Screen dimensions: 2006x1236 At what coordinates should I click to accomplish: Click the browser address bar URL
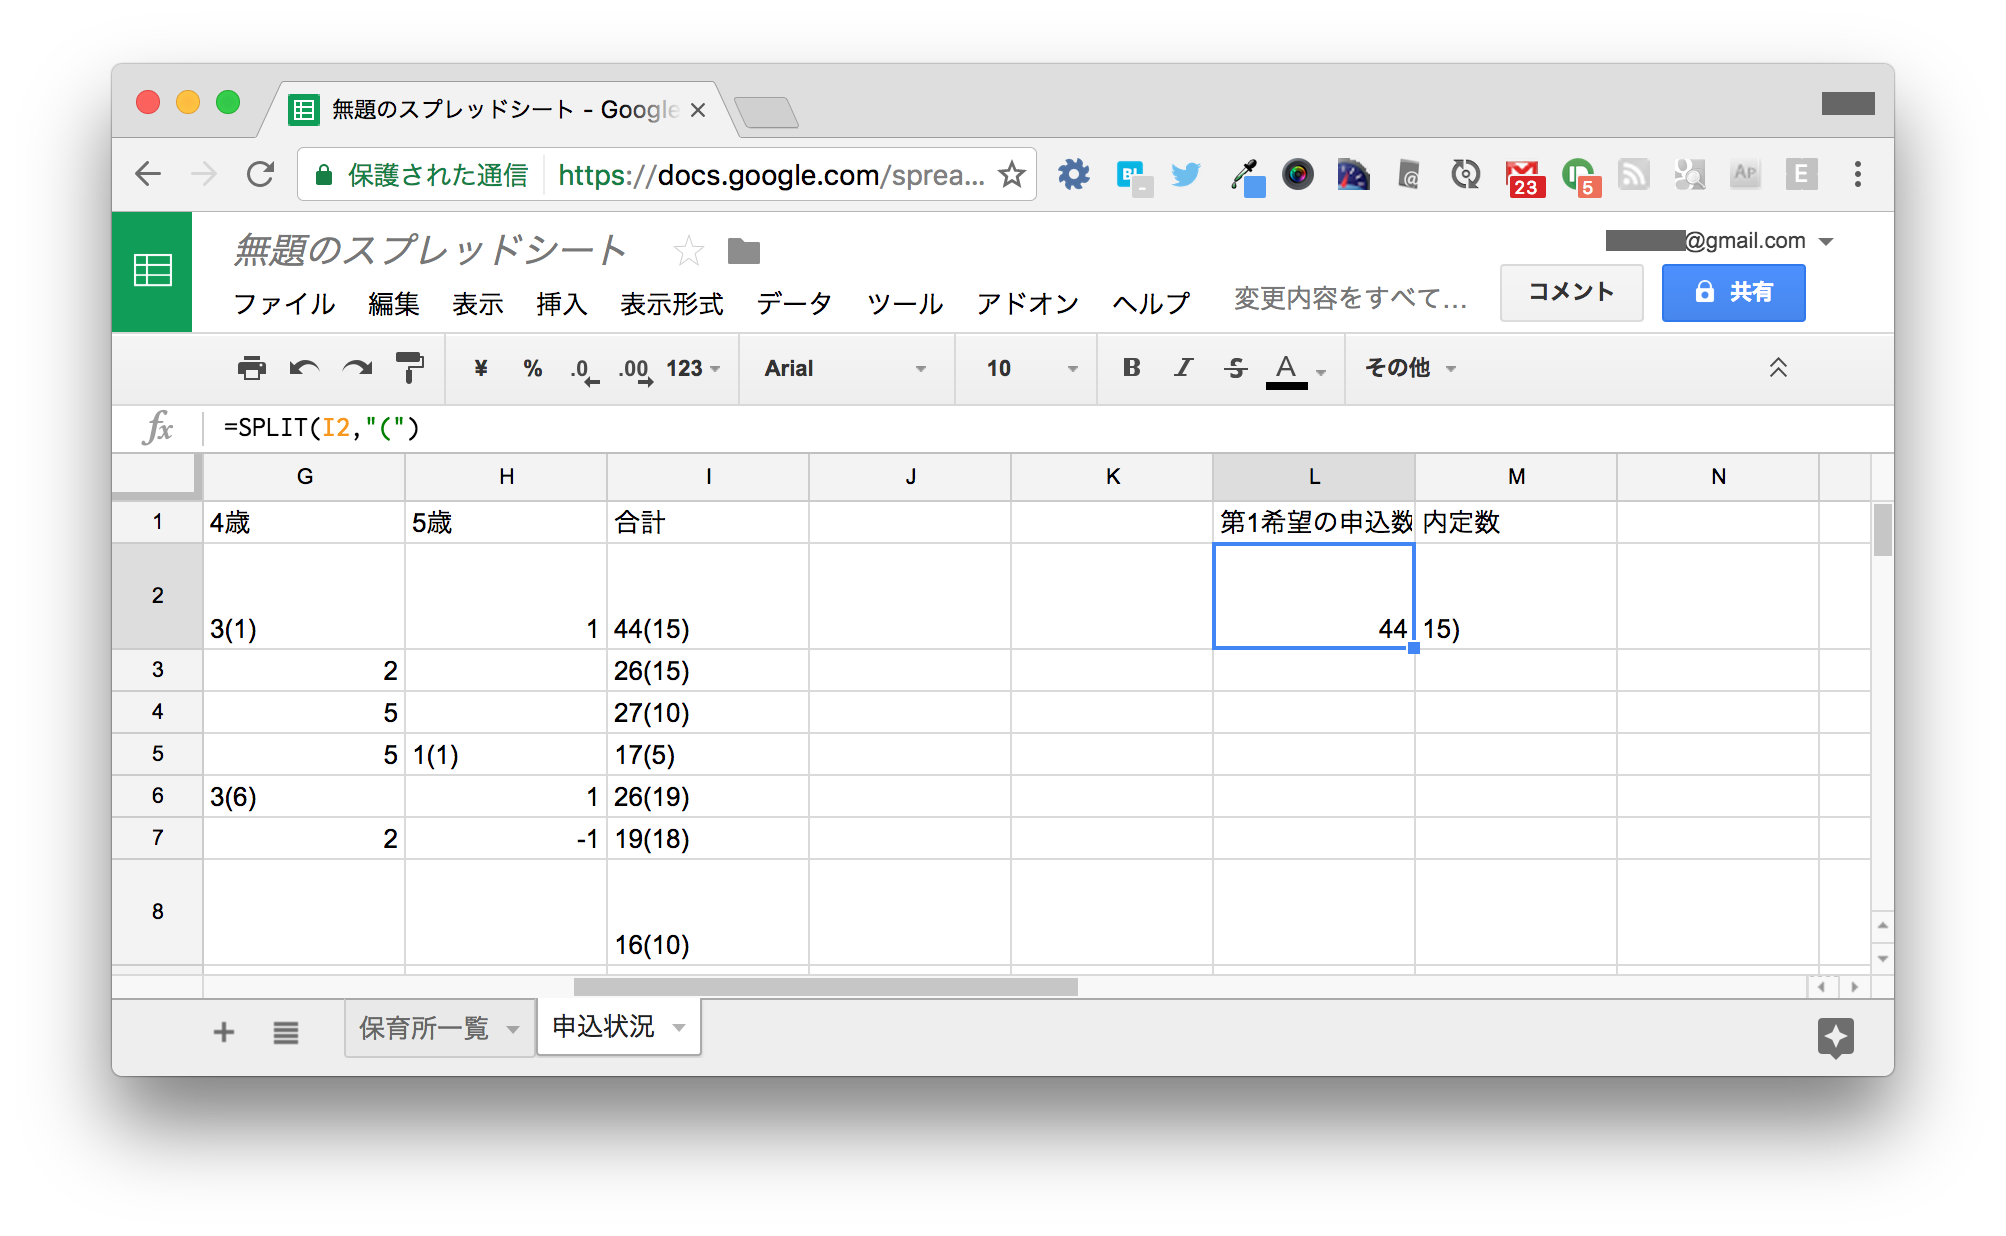click(770, 175)
